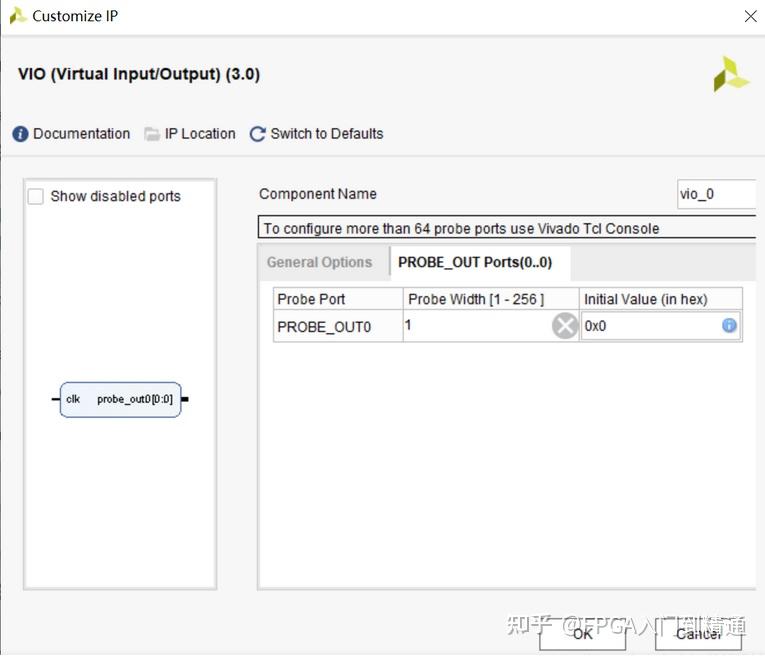Screen dimensions: 765x657
Task: Click the Documentation info icon
Action: (20, 134)
